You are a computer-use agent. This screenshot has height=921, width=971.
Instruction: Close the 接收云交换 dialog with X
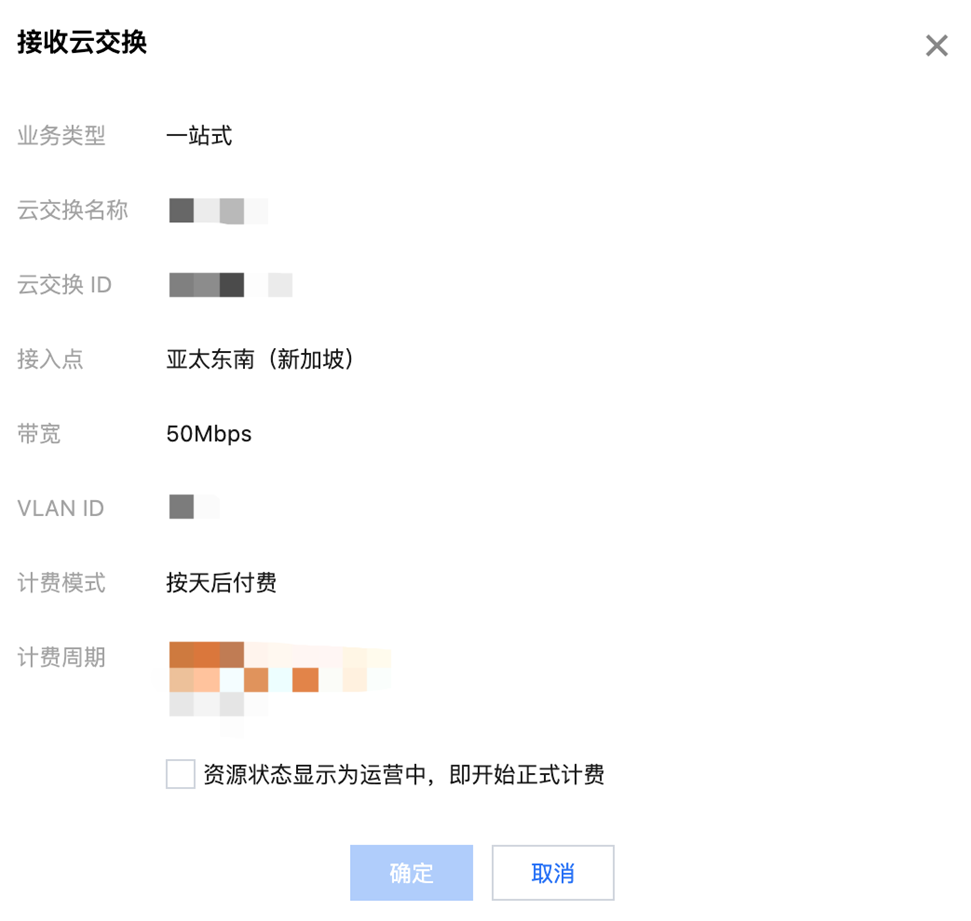pyautogui.click(x=936, y=46)
